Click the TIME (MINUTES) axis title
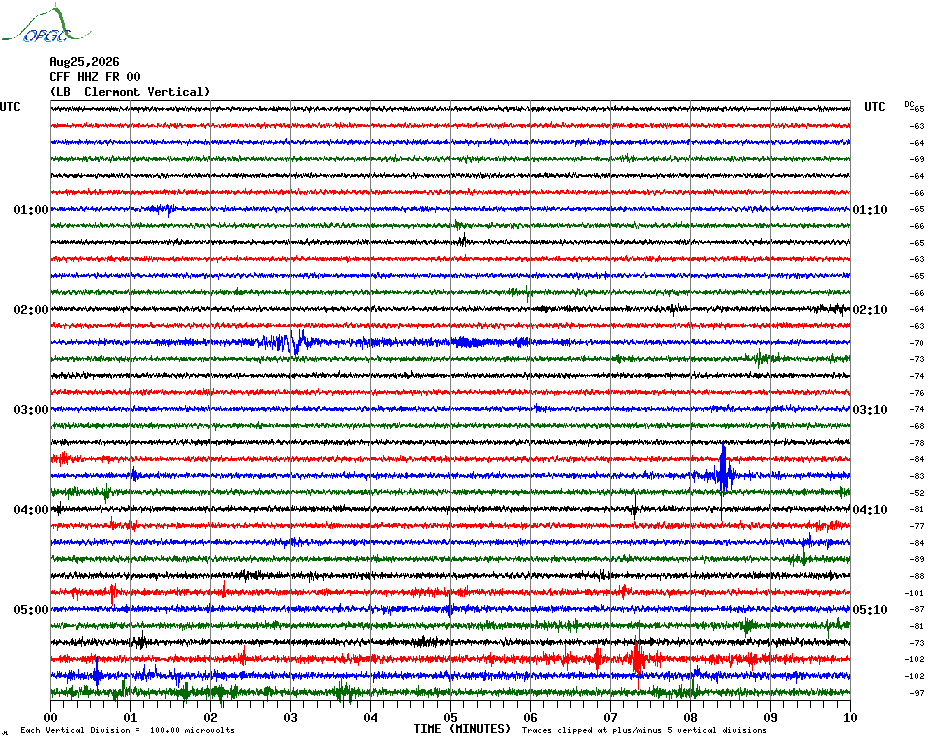Viewport: 930px width, 744px height. (x=462, y=729)
